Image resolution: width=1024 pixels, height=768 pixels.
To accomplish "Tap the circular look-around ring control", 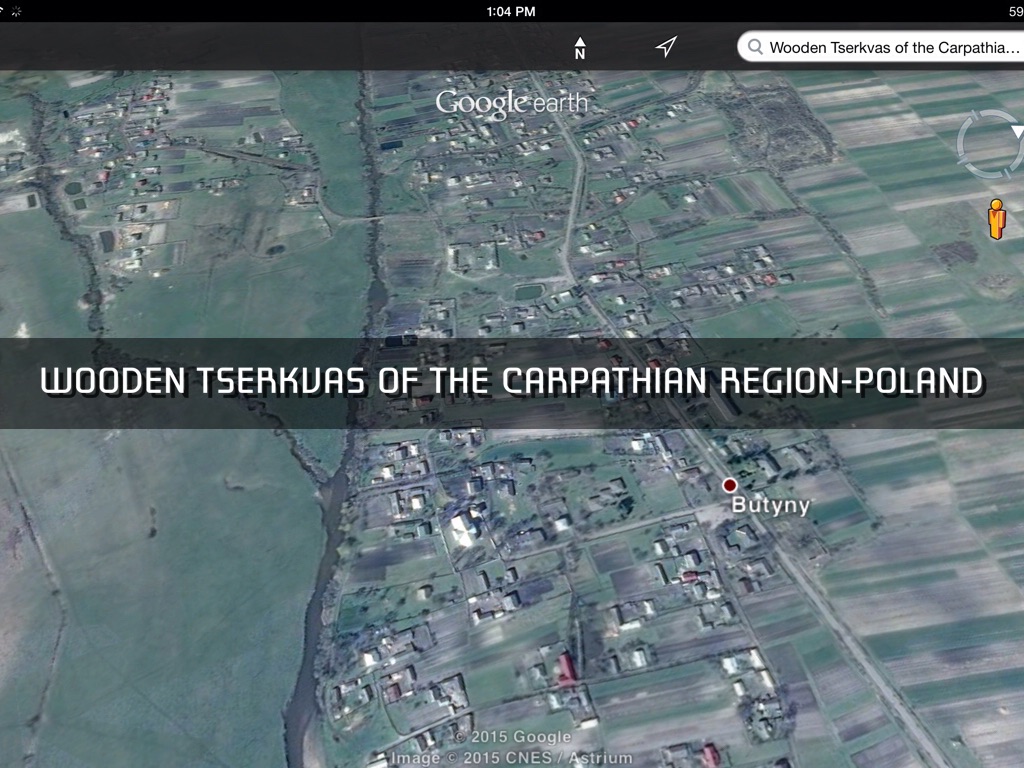I will pyautogui.click(x=988, y=146).
